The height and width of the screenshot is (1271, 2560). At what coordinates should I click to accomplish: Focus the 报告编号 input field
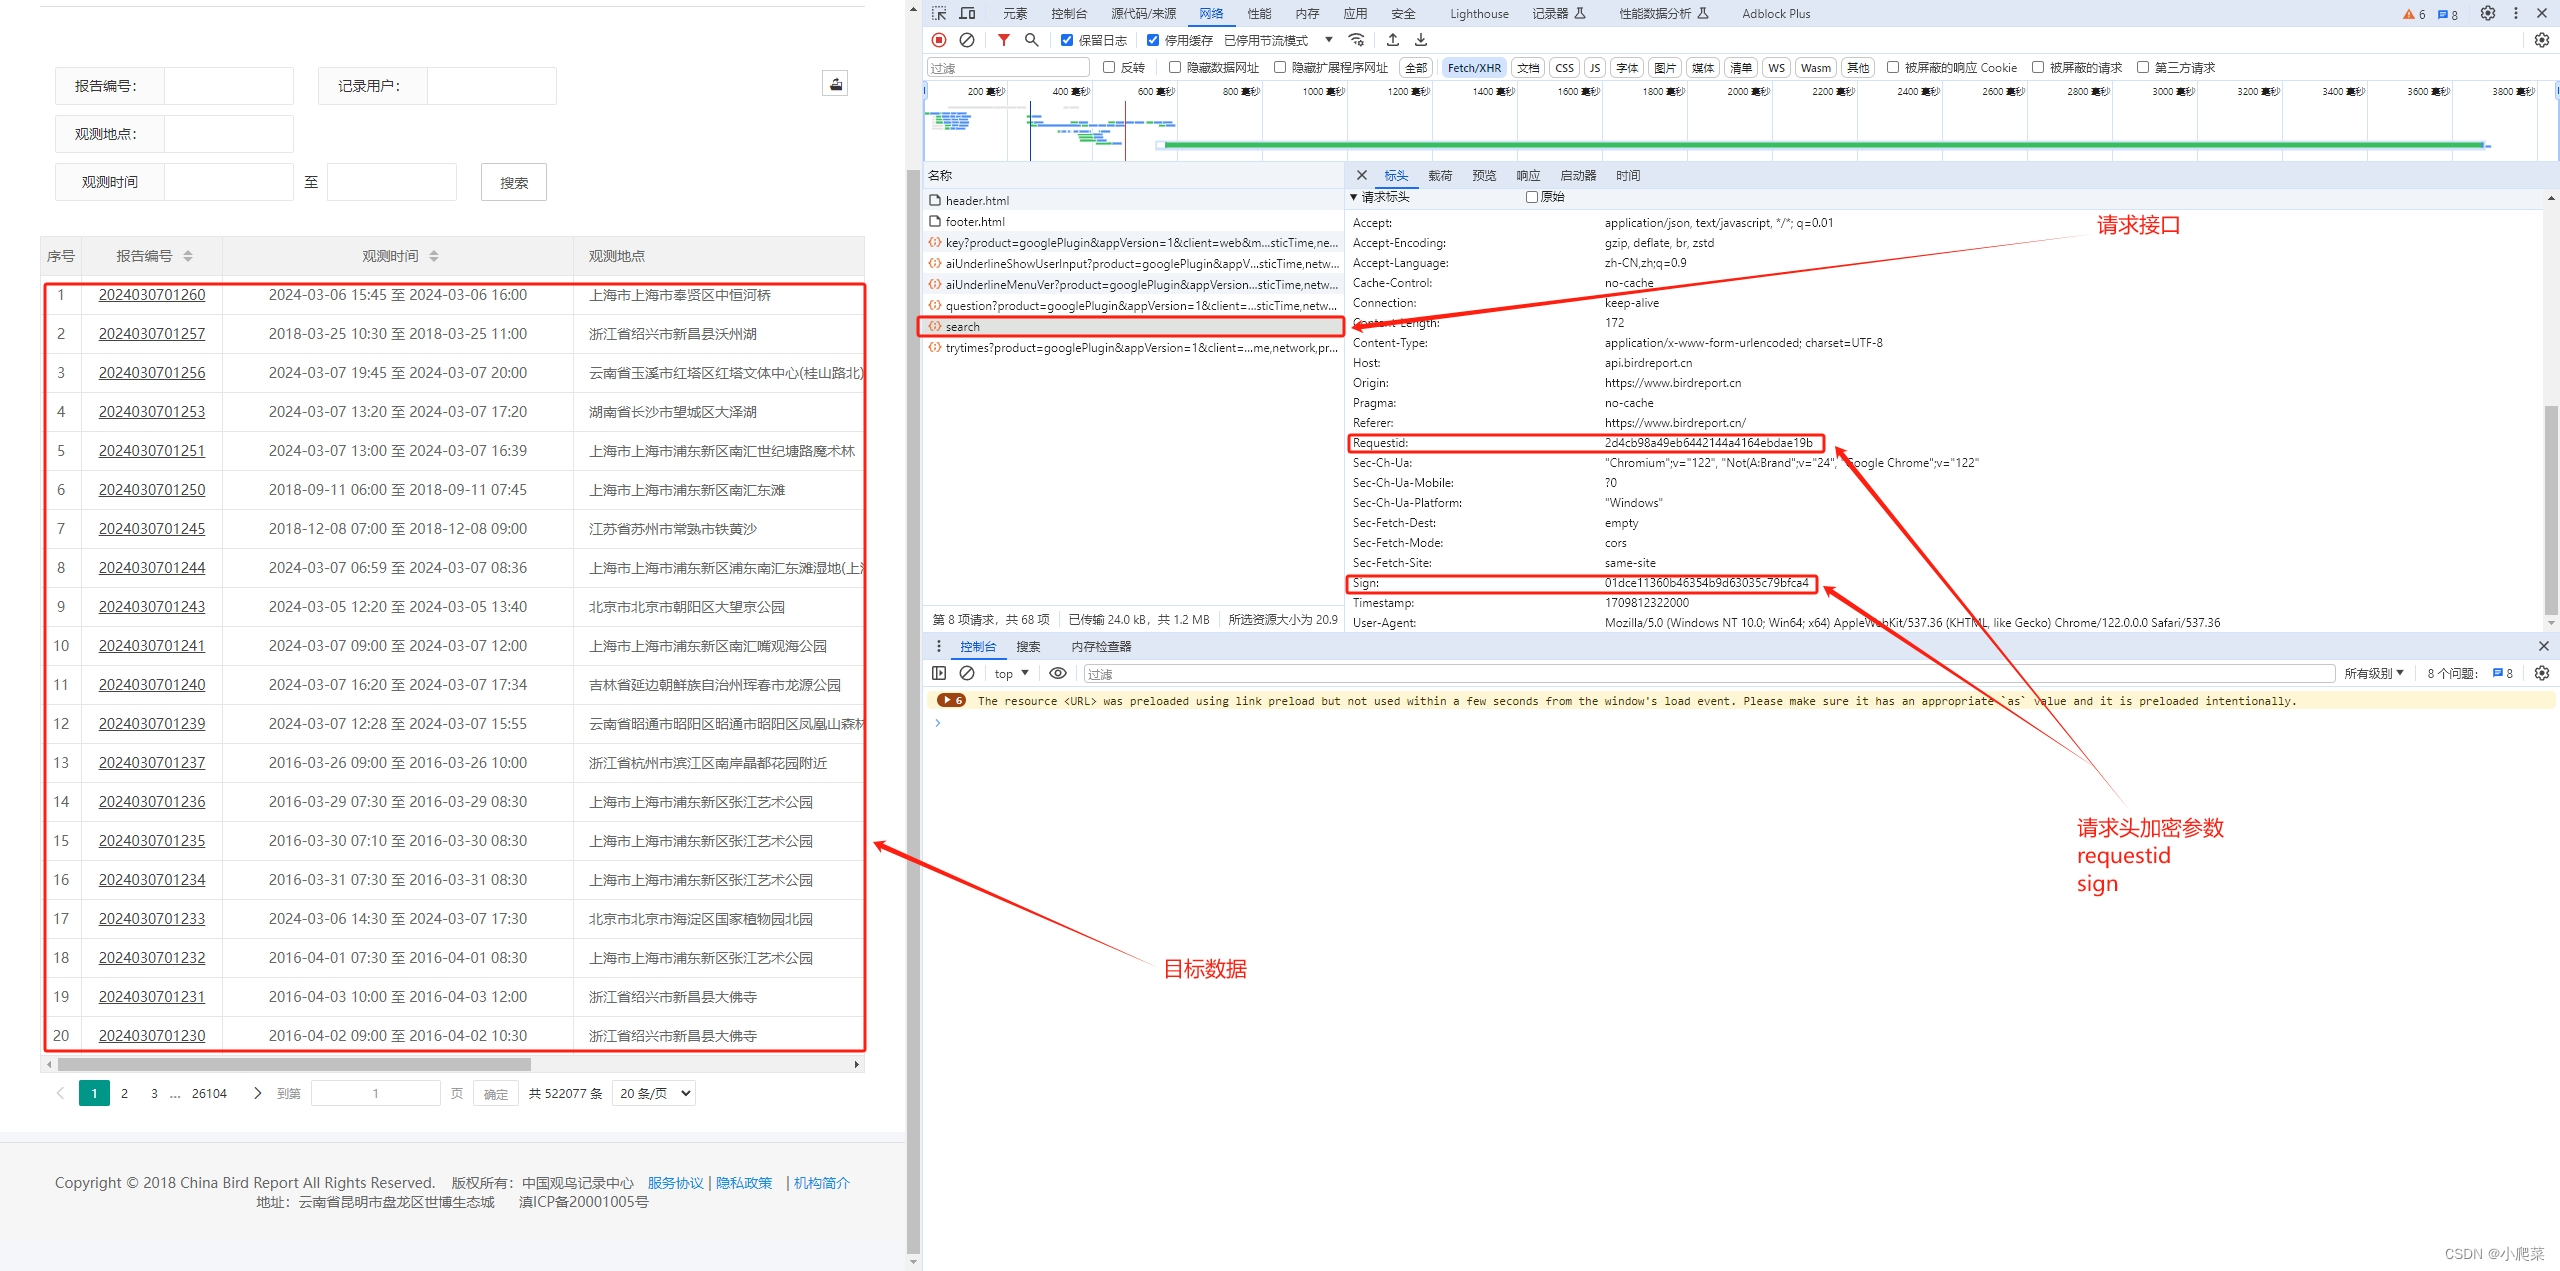click(229, 86)
